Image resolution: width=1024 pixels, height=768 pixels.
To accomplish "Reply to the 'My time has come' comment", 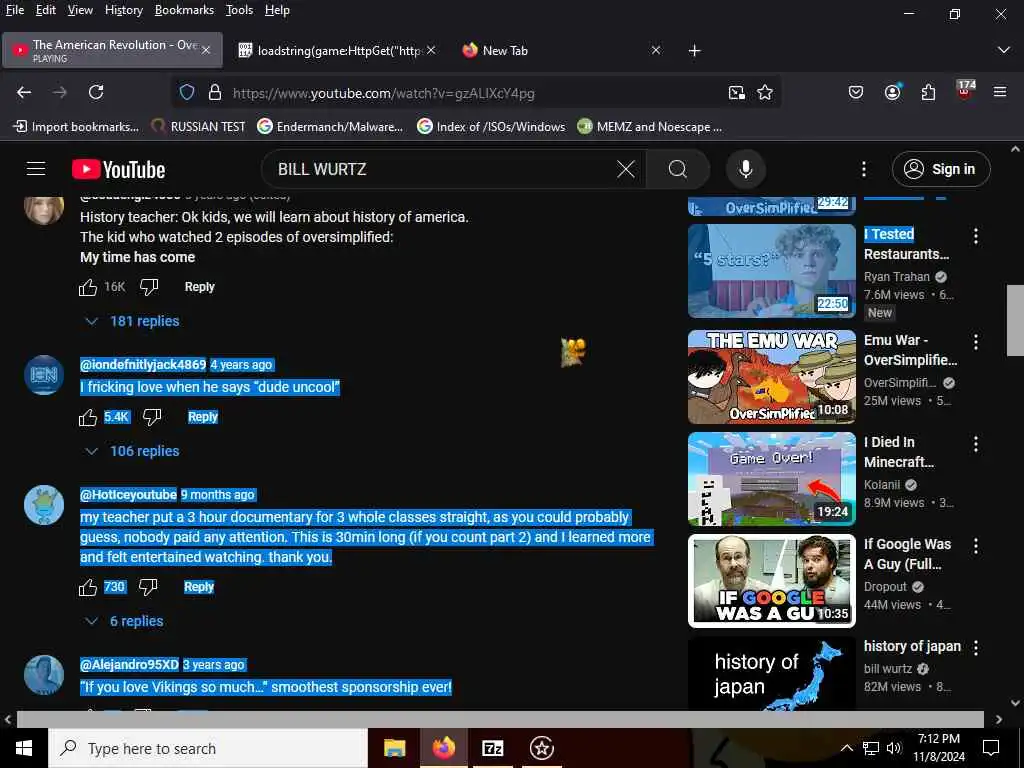I will [199, 287].
